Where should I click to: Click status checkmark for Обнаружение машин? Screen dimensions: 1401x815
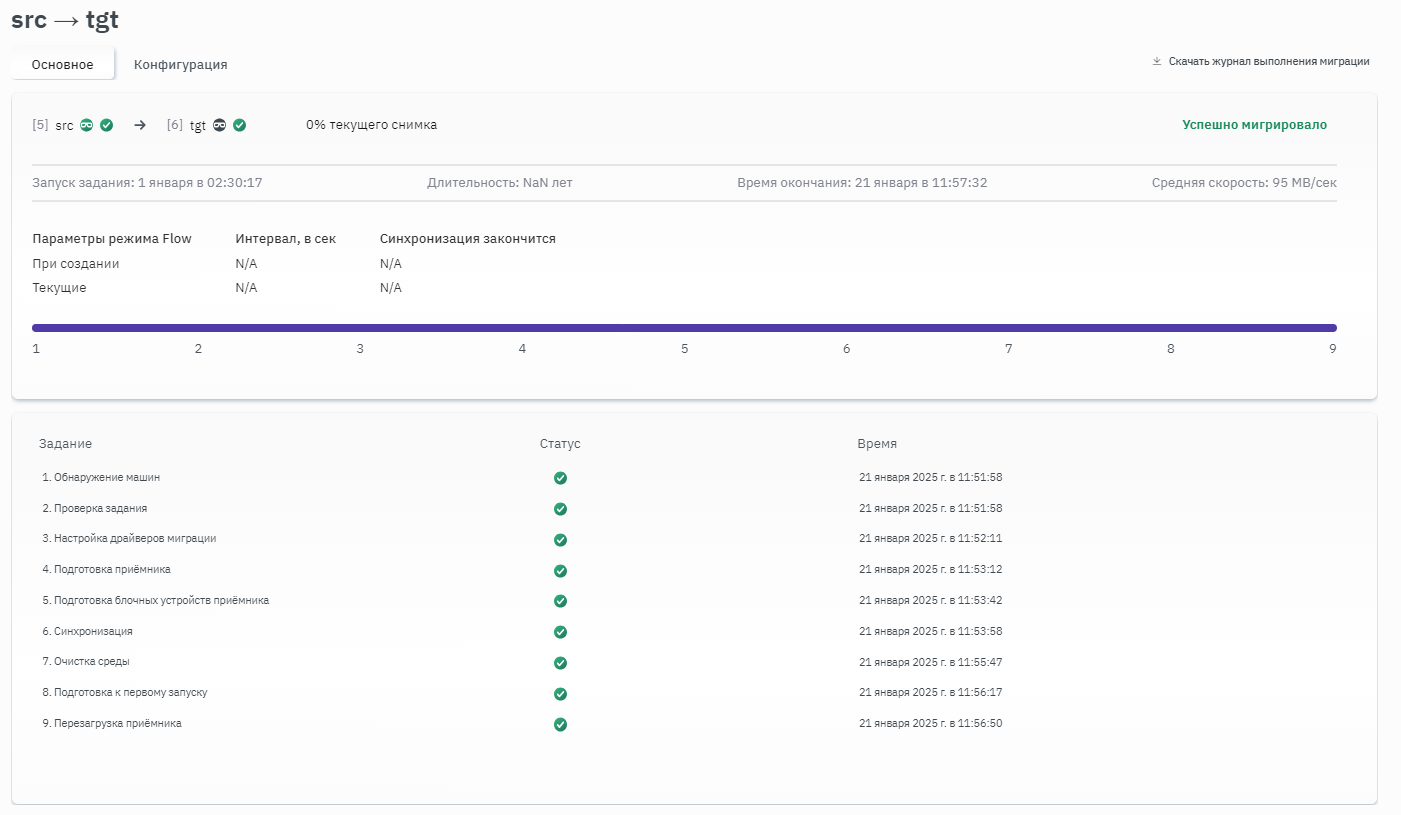point(560,478)
